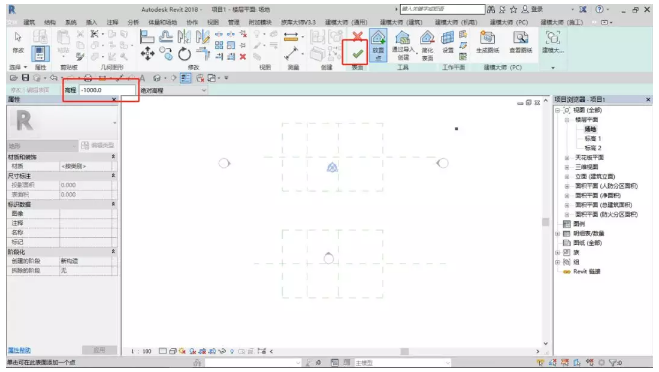Image resolution: width=659 pixels, height=372 pixels.
Task: Expand the 族 (Families) tree node
Action: coord(557,253)
